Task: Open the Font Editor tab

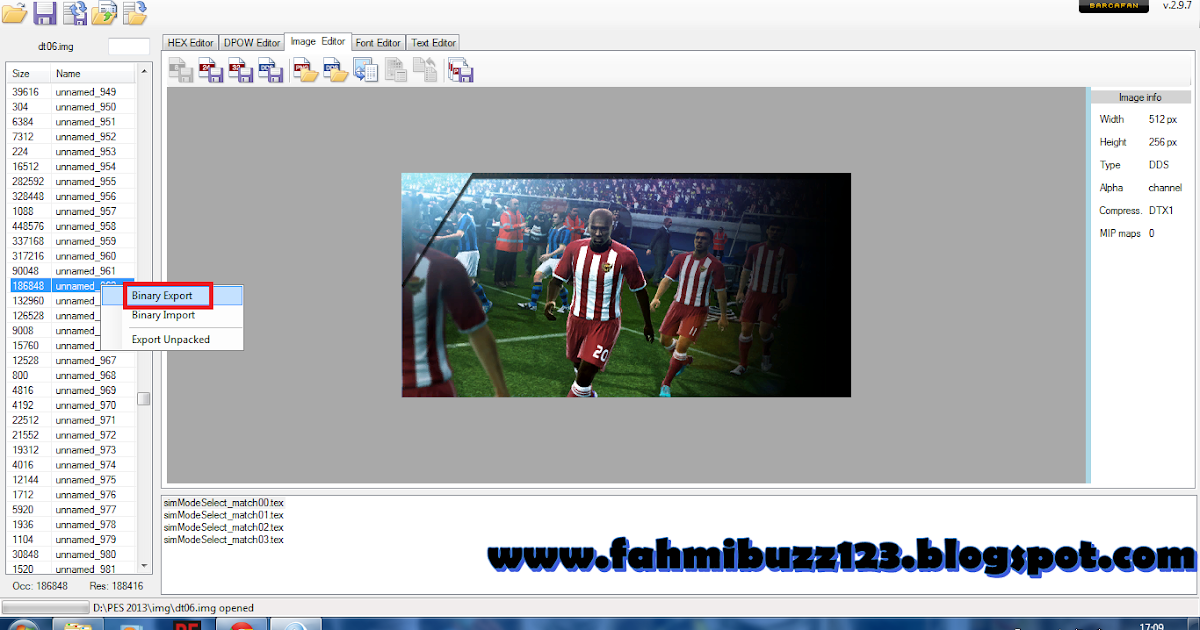Action: (x=378, y=43)
